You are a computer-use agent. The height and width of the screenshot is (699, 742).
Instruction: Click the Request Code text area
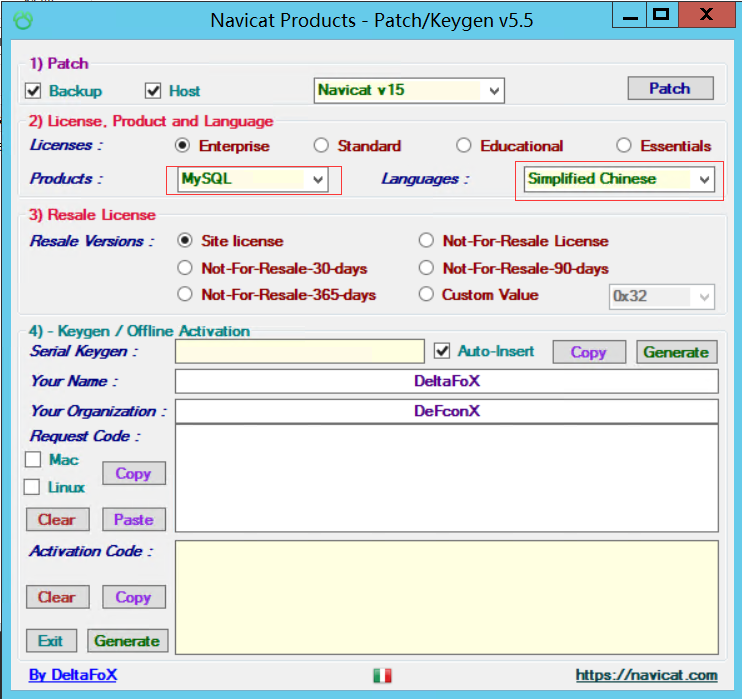(447, 478)
